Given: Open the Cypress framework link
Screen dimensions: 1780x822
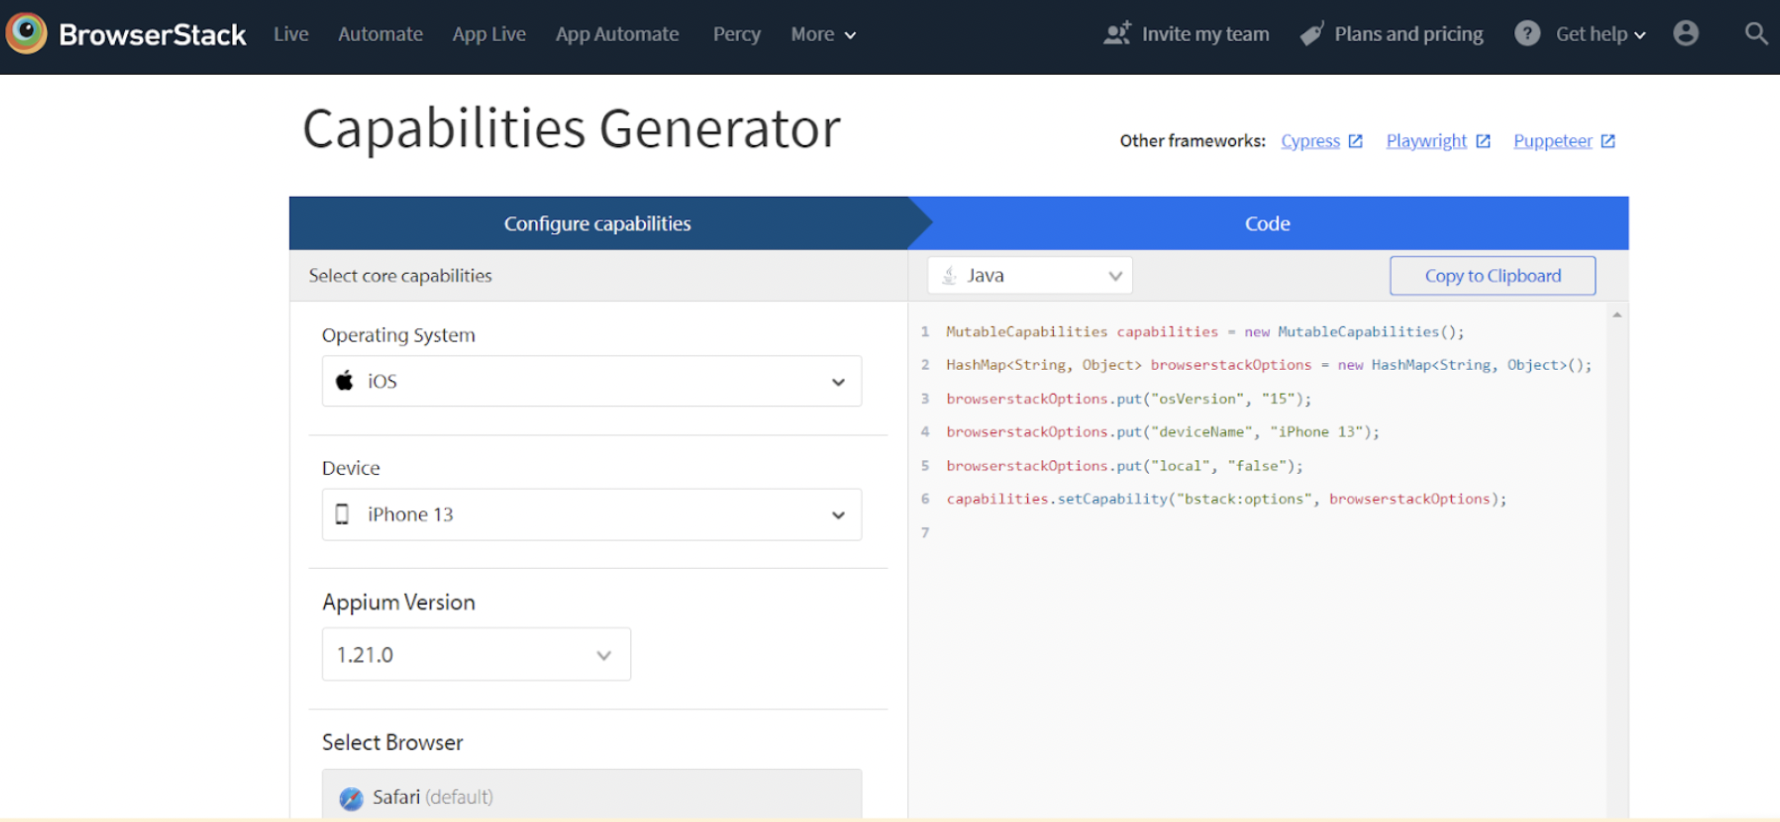Looking at the screenshot, I should coord(1310,141).
